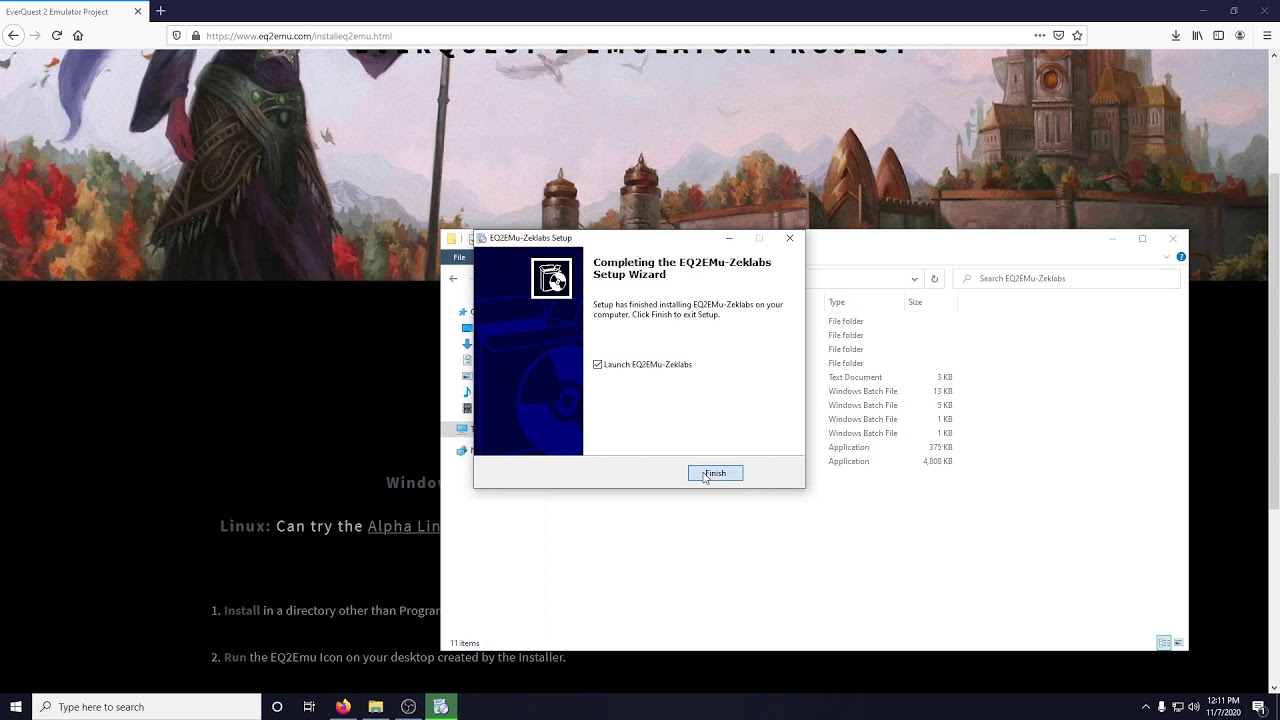Open Firefox account menu

(x=1240, y=35)
